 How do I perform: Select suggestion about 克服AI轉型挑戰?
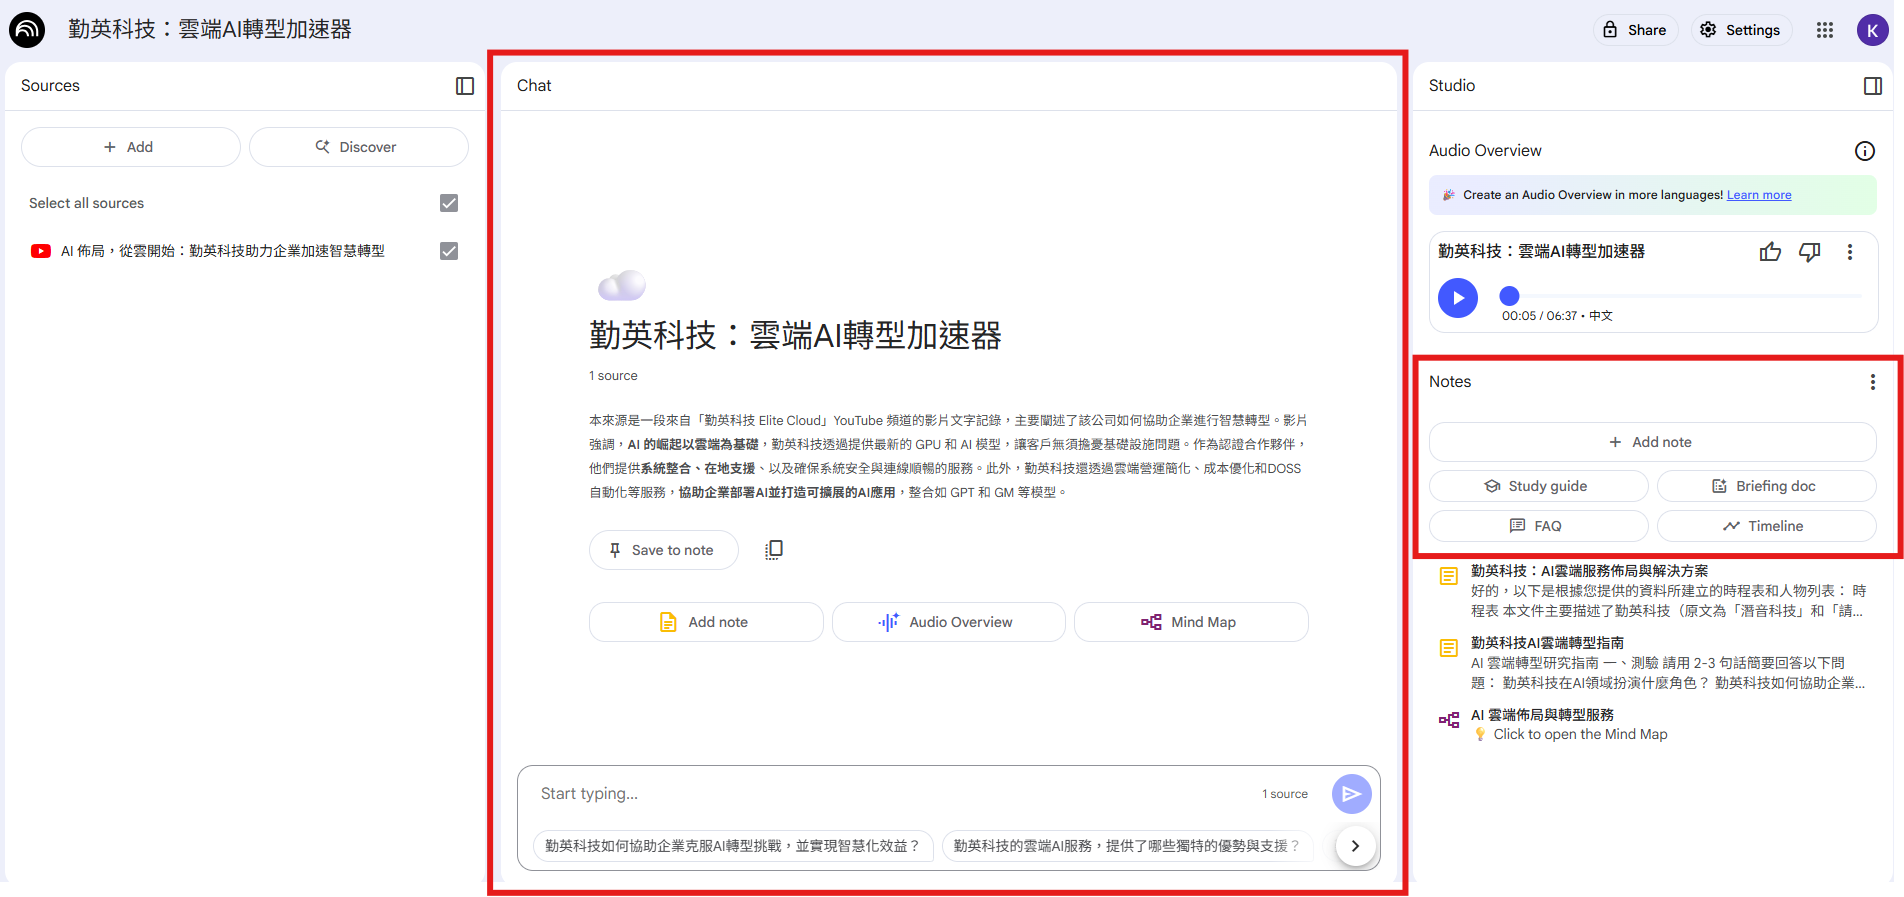point(733,846)
